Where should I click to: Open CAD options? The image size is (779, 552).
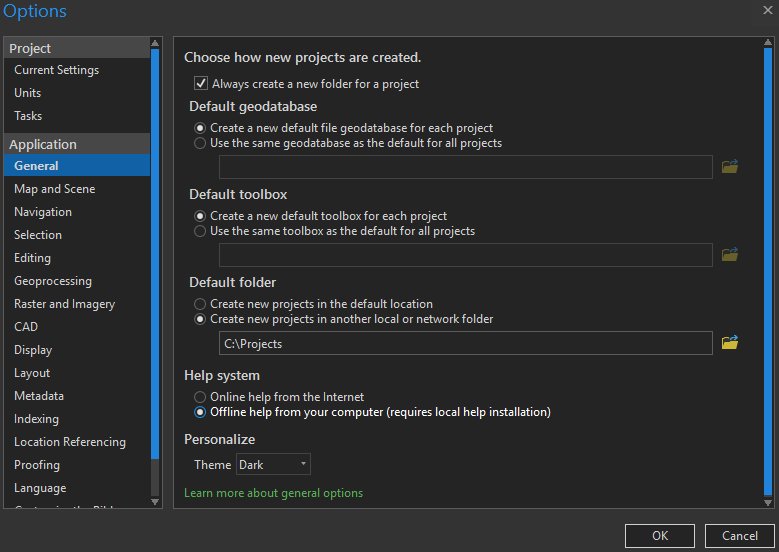point(77,326)
